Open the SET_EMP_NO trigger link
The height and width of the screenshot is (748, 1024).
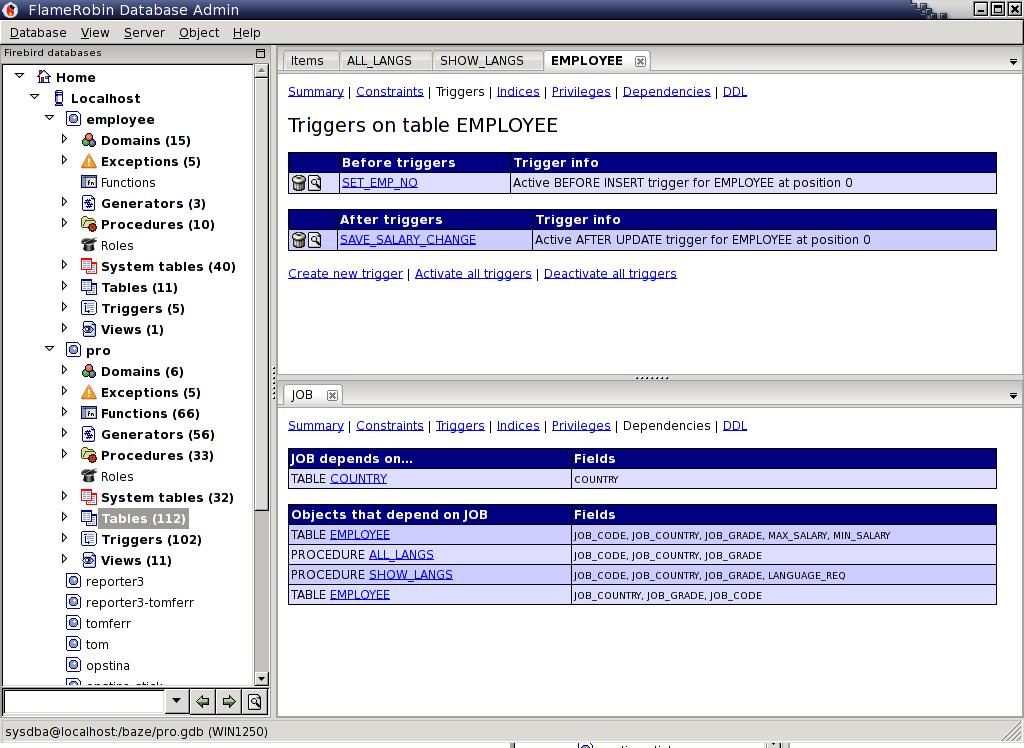[x=380, y=183]
